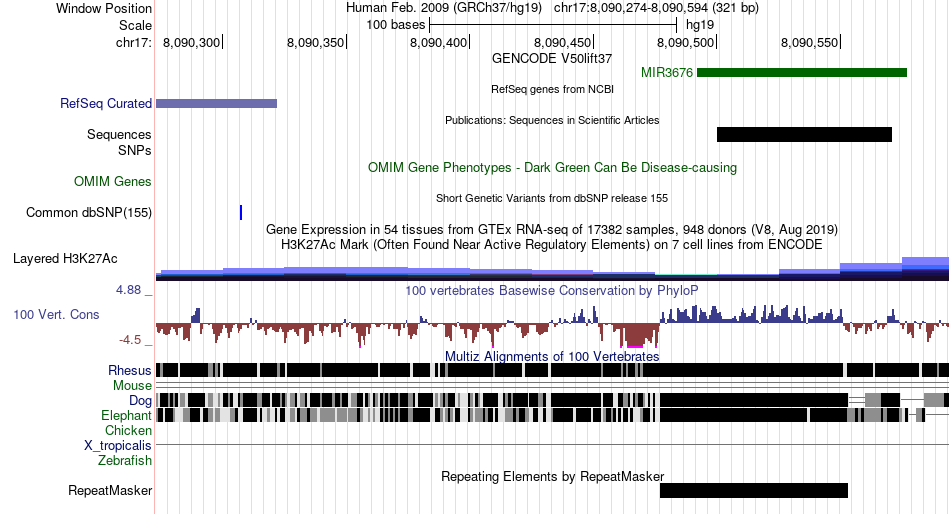
Task: Click the RefSeq Curated blue gene block
Action: (216, 104)
